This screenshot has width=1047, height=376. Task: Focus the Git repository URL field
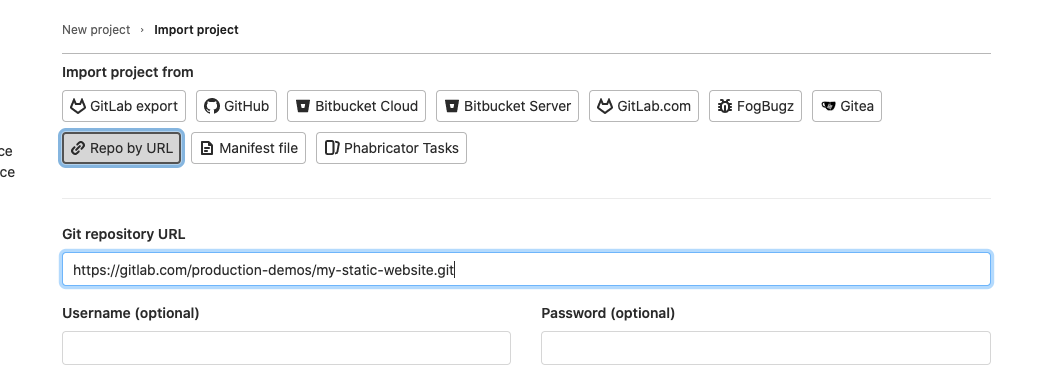(x=526, y=269)
